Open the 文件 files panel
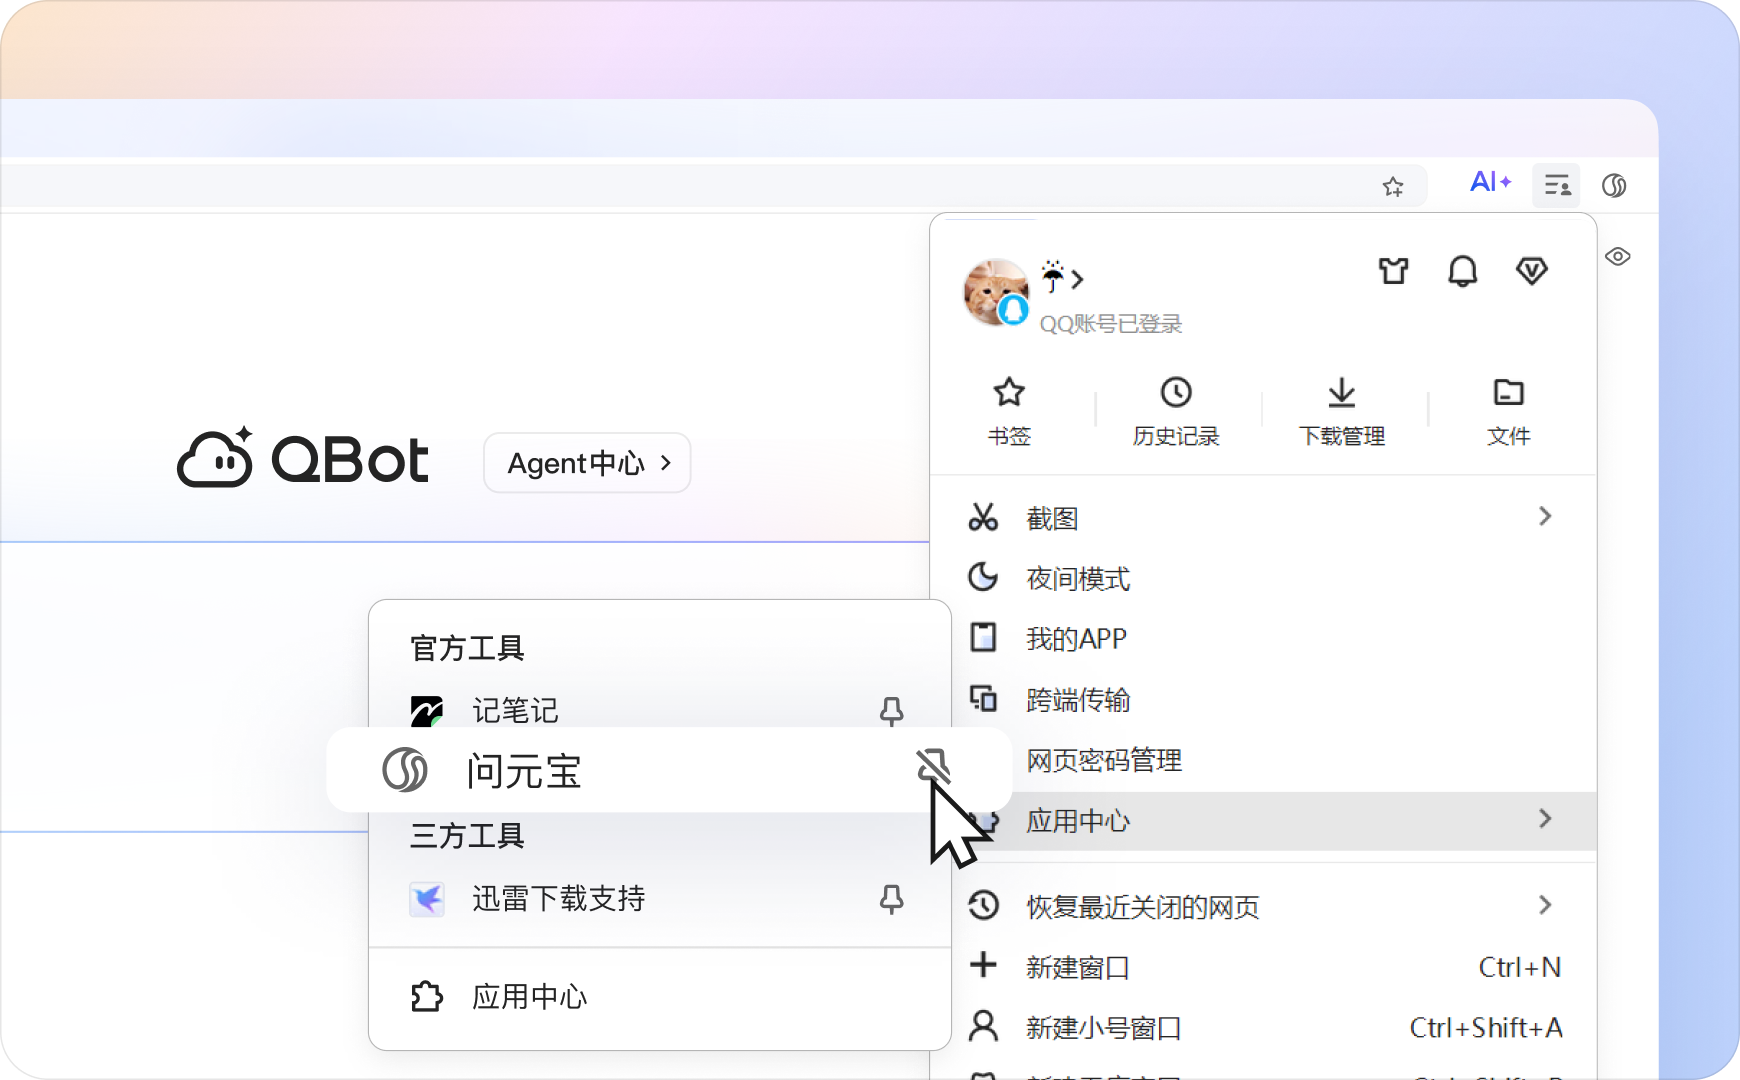1740x1080 pixels. (1508, 410)
